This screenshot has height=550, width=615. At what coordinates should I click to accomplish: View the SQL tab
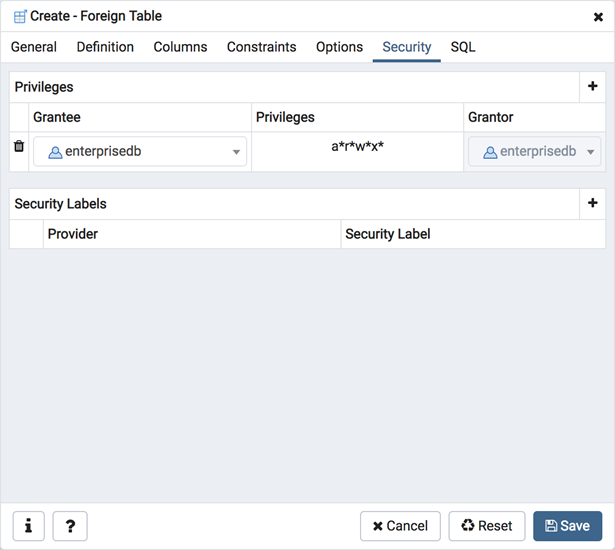(463, 47)
